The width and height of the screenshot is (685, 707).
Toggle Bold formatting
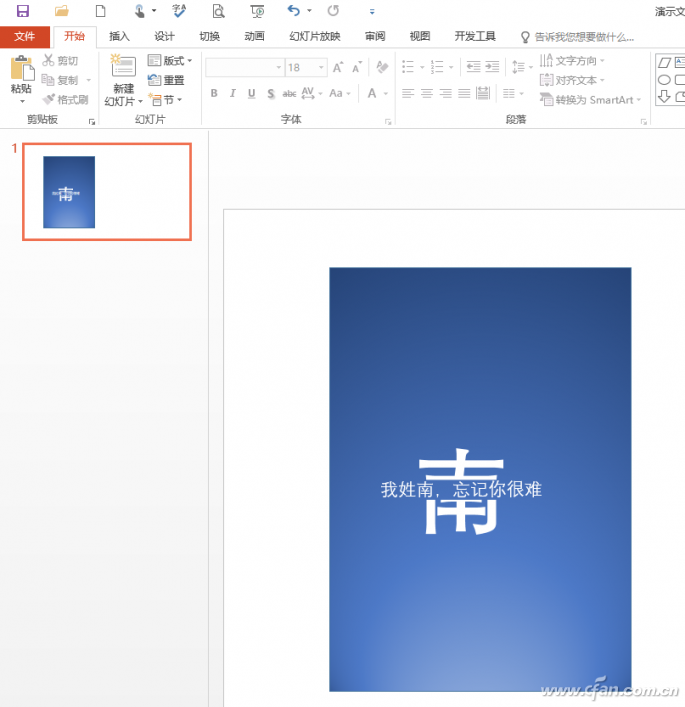point(214,93)
